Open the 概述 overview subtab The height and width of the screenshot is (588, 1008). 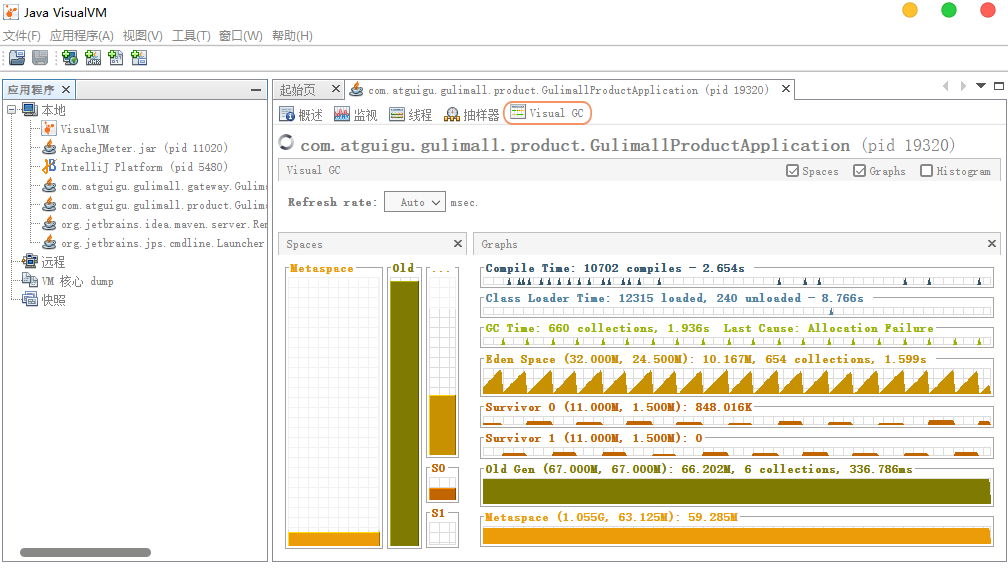(301, 114)
